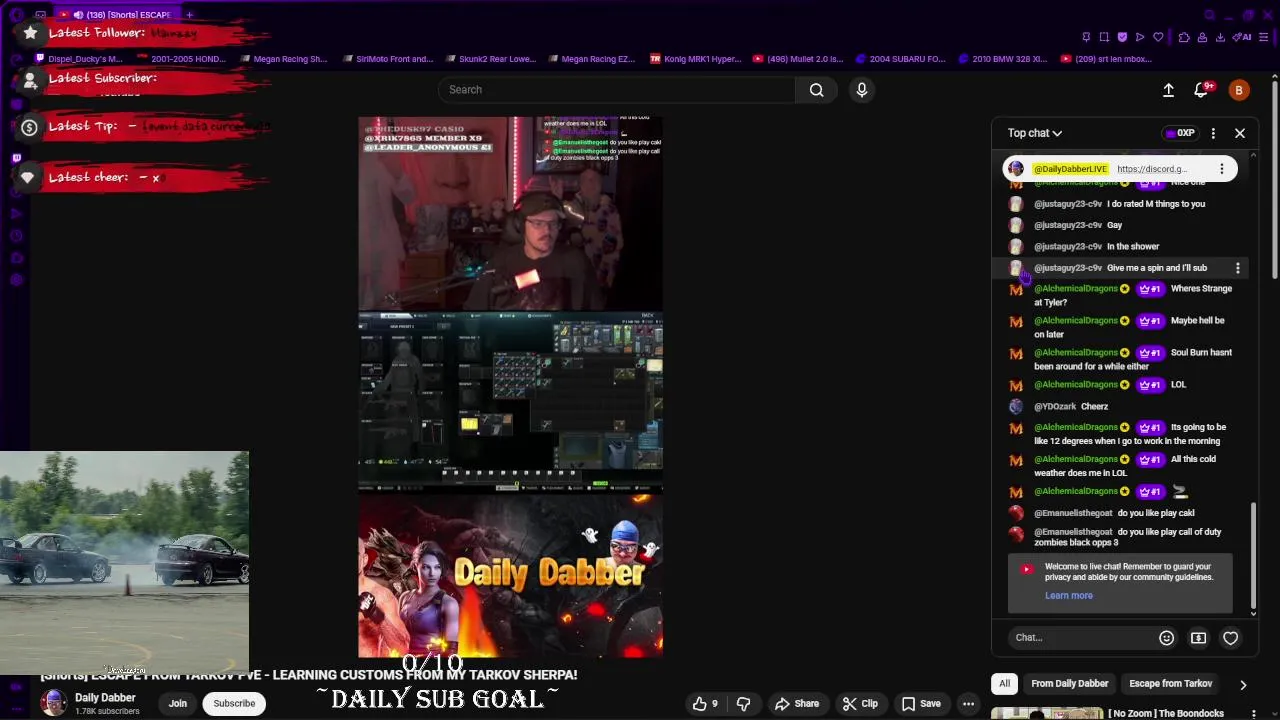Click browser player/flow arrow icon

pyautogui.click(x=1140, y=37)
